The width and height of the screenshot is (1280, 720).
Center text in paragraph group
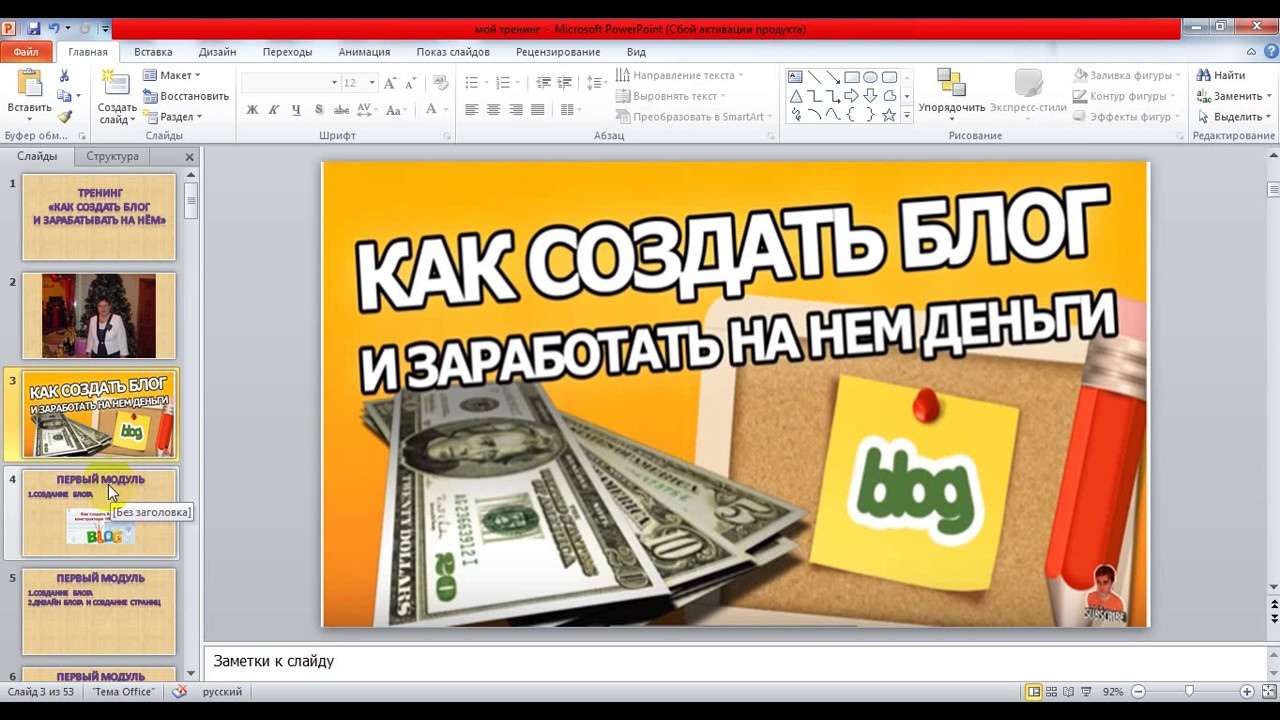(x=494, y=110)
